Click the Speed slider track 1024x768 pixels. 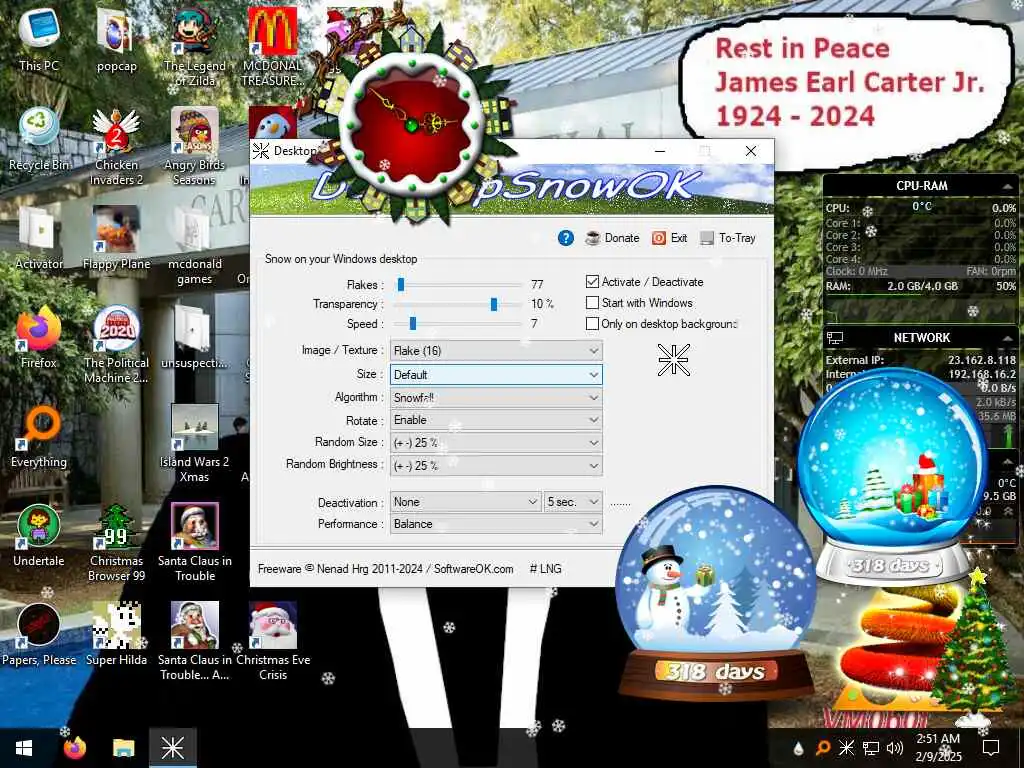[459, 324]
